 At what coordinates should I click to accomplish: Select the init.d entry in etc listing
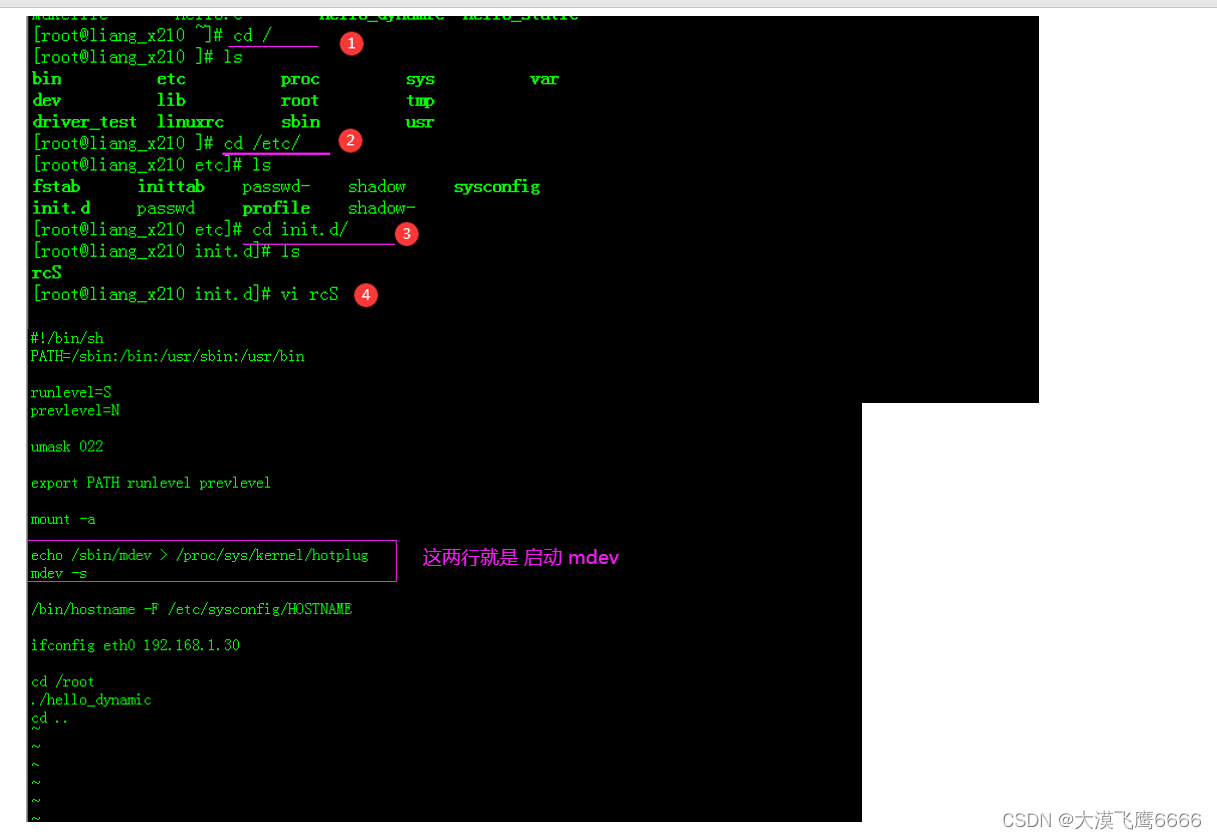(x=60, y=207)
